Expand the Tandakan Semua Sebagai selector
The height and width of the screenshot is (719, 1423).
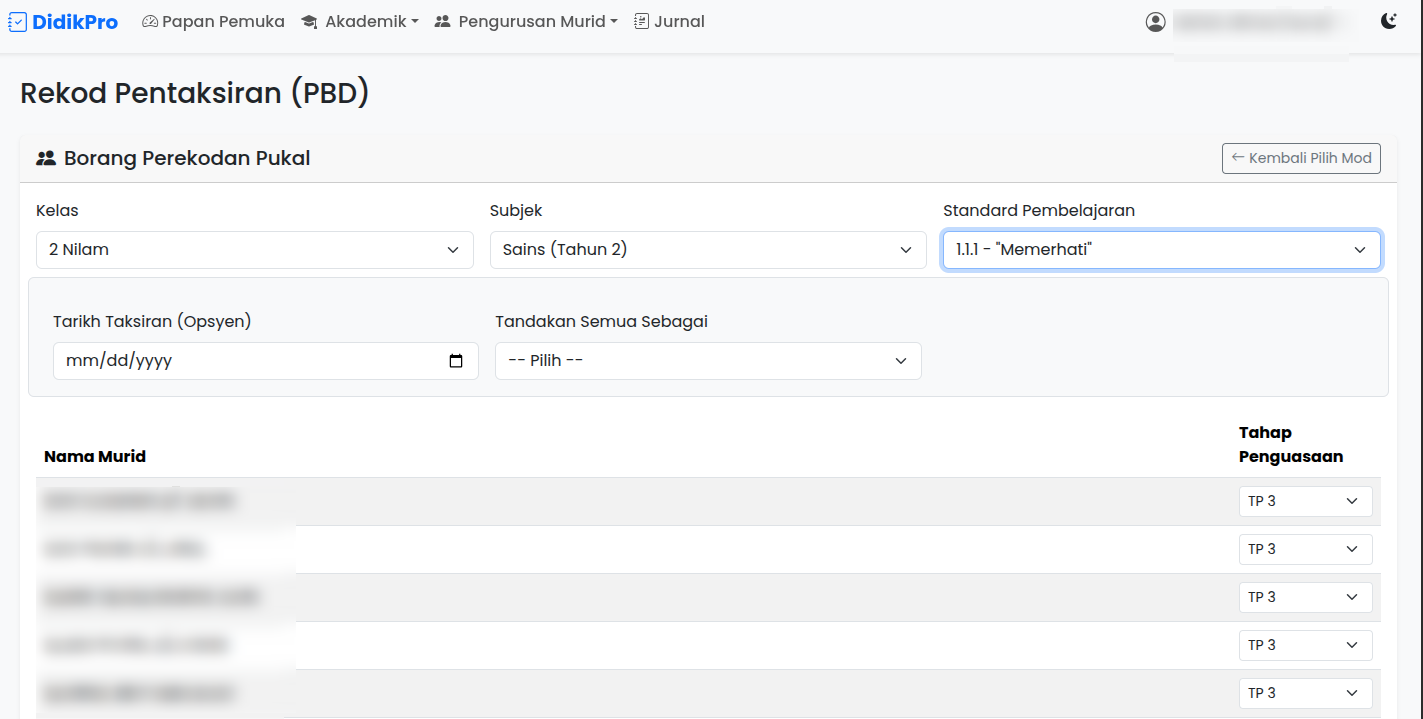(x=708, y=360)
